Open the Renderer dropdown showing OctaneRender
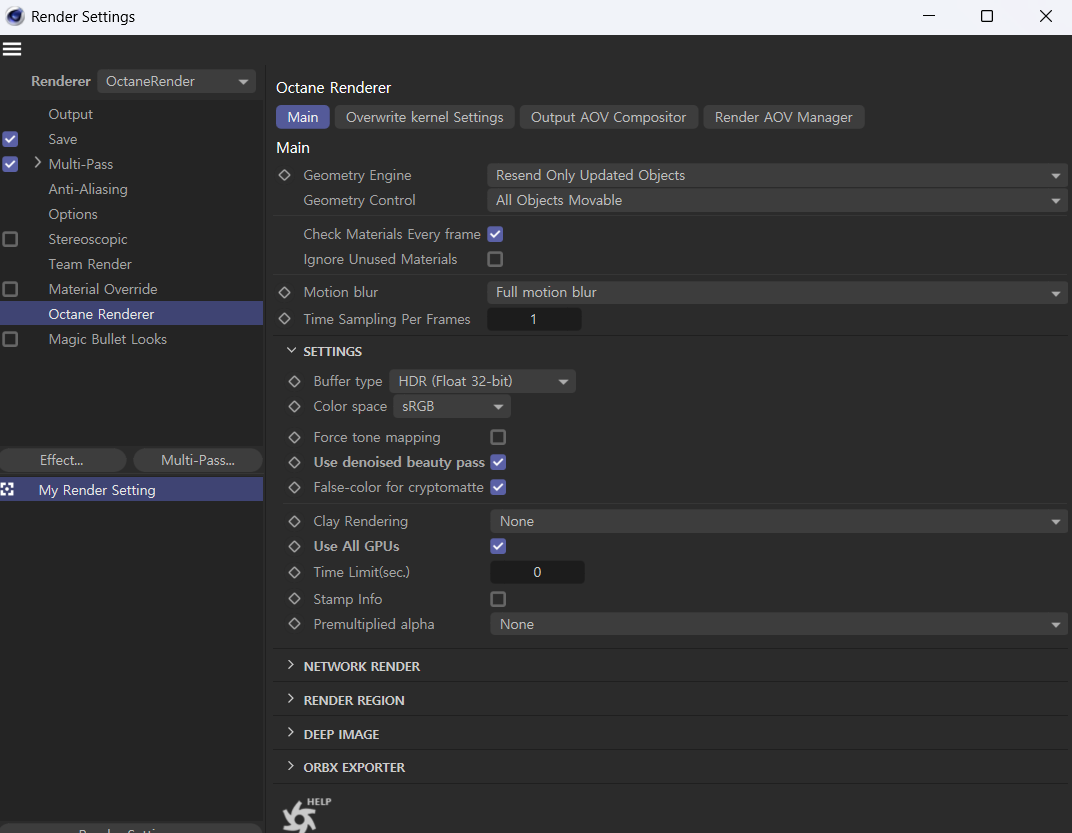This screenshot has width=1072, height=833. pos(176,81)
